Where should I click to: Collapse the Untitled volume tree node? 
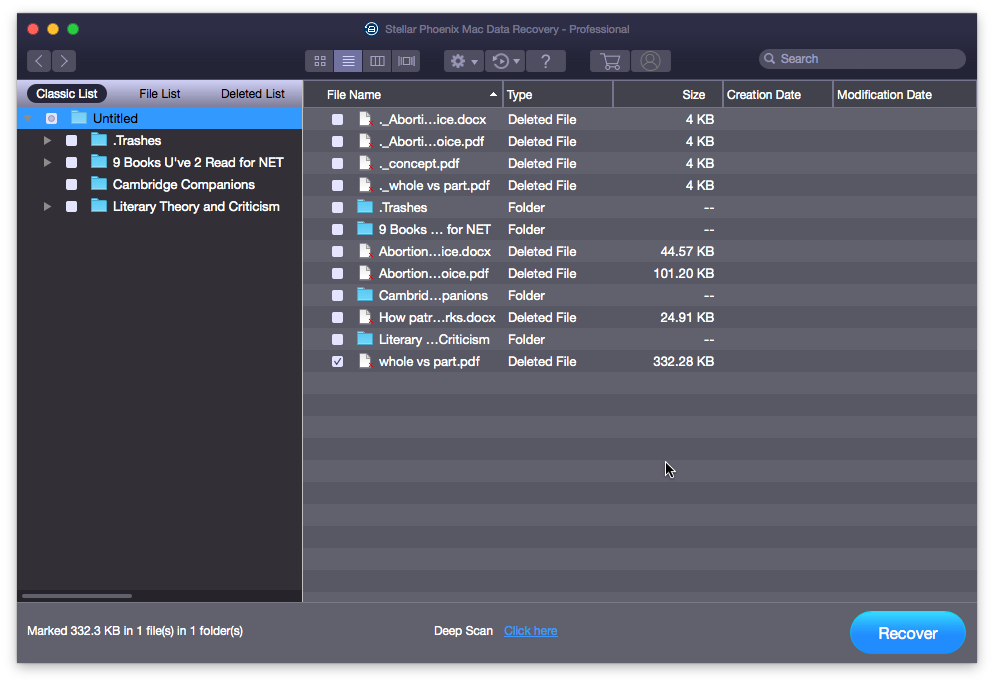pyautogui.click(x=28, y=119)
